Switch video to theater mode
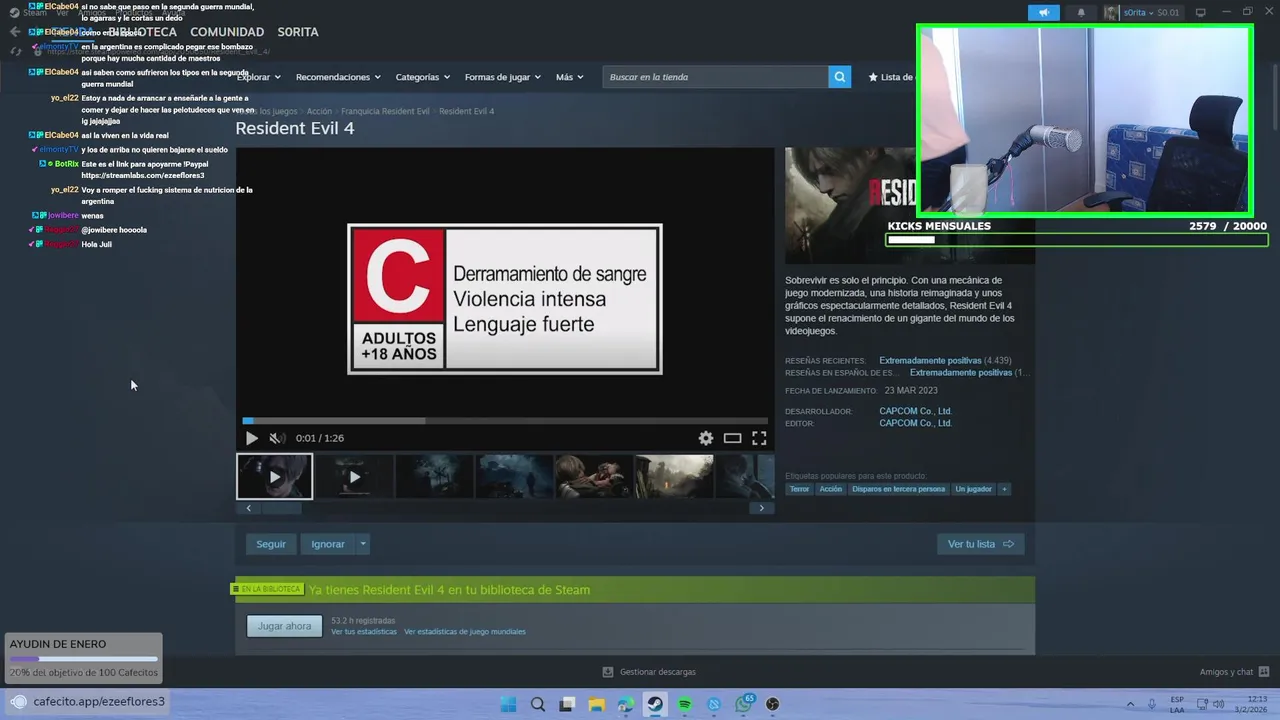1280x720 pixels. tap(733, 438)
